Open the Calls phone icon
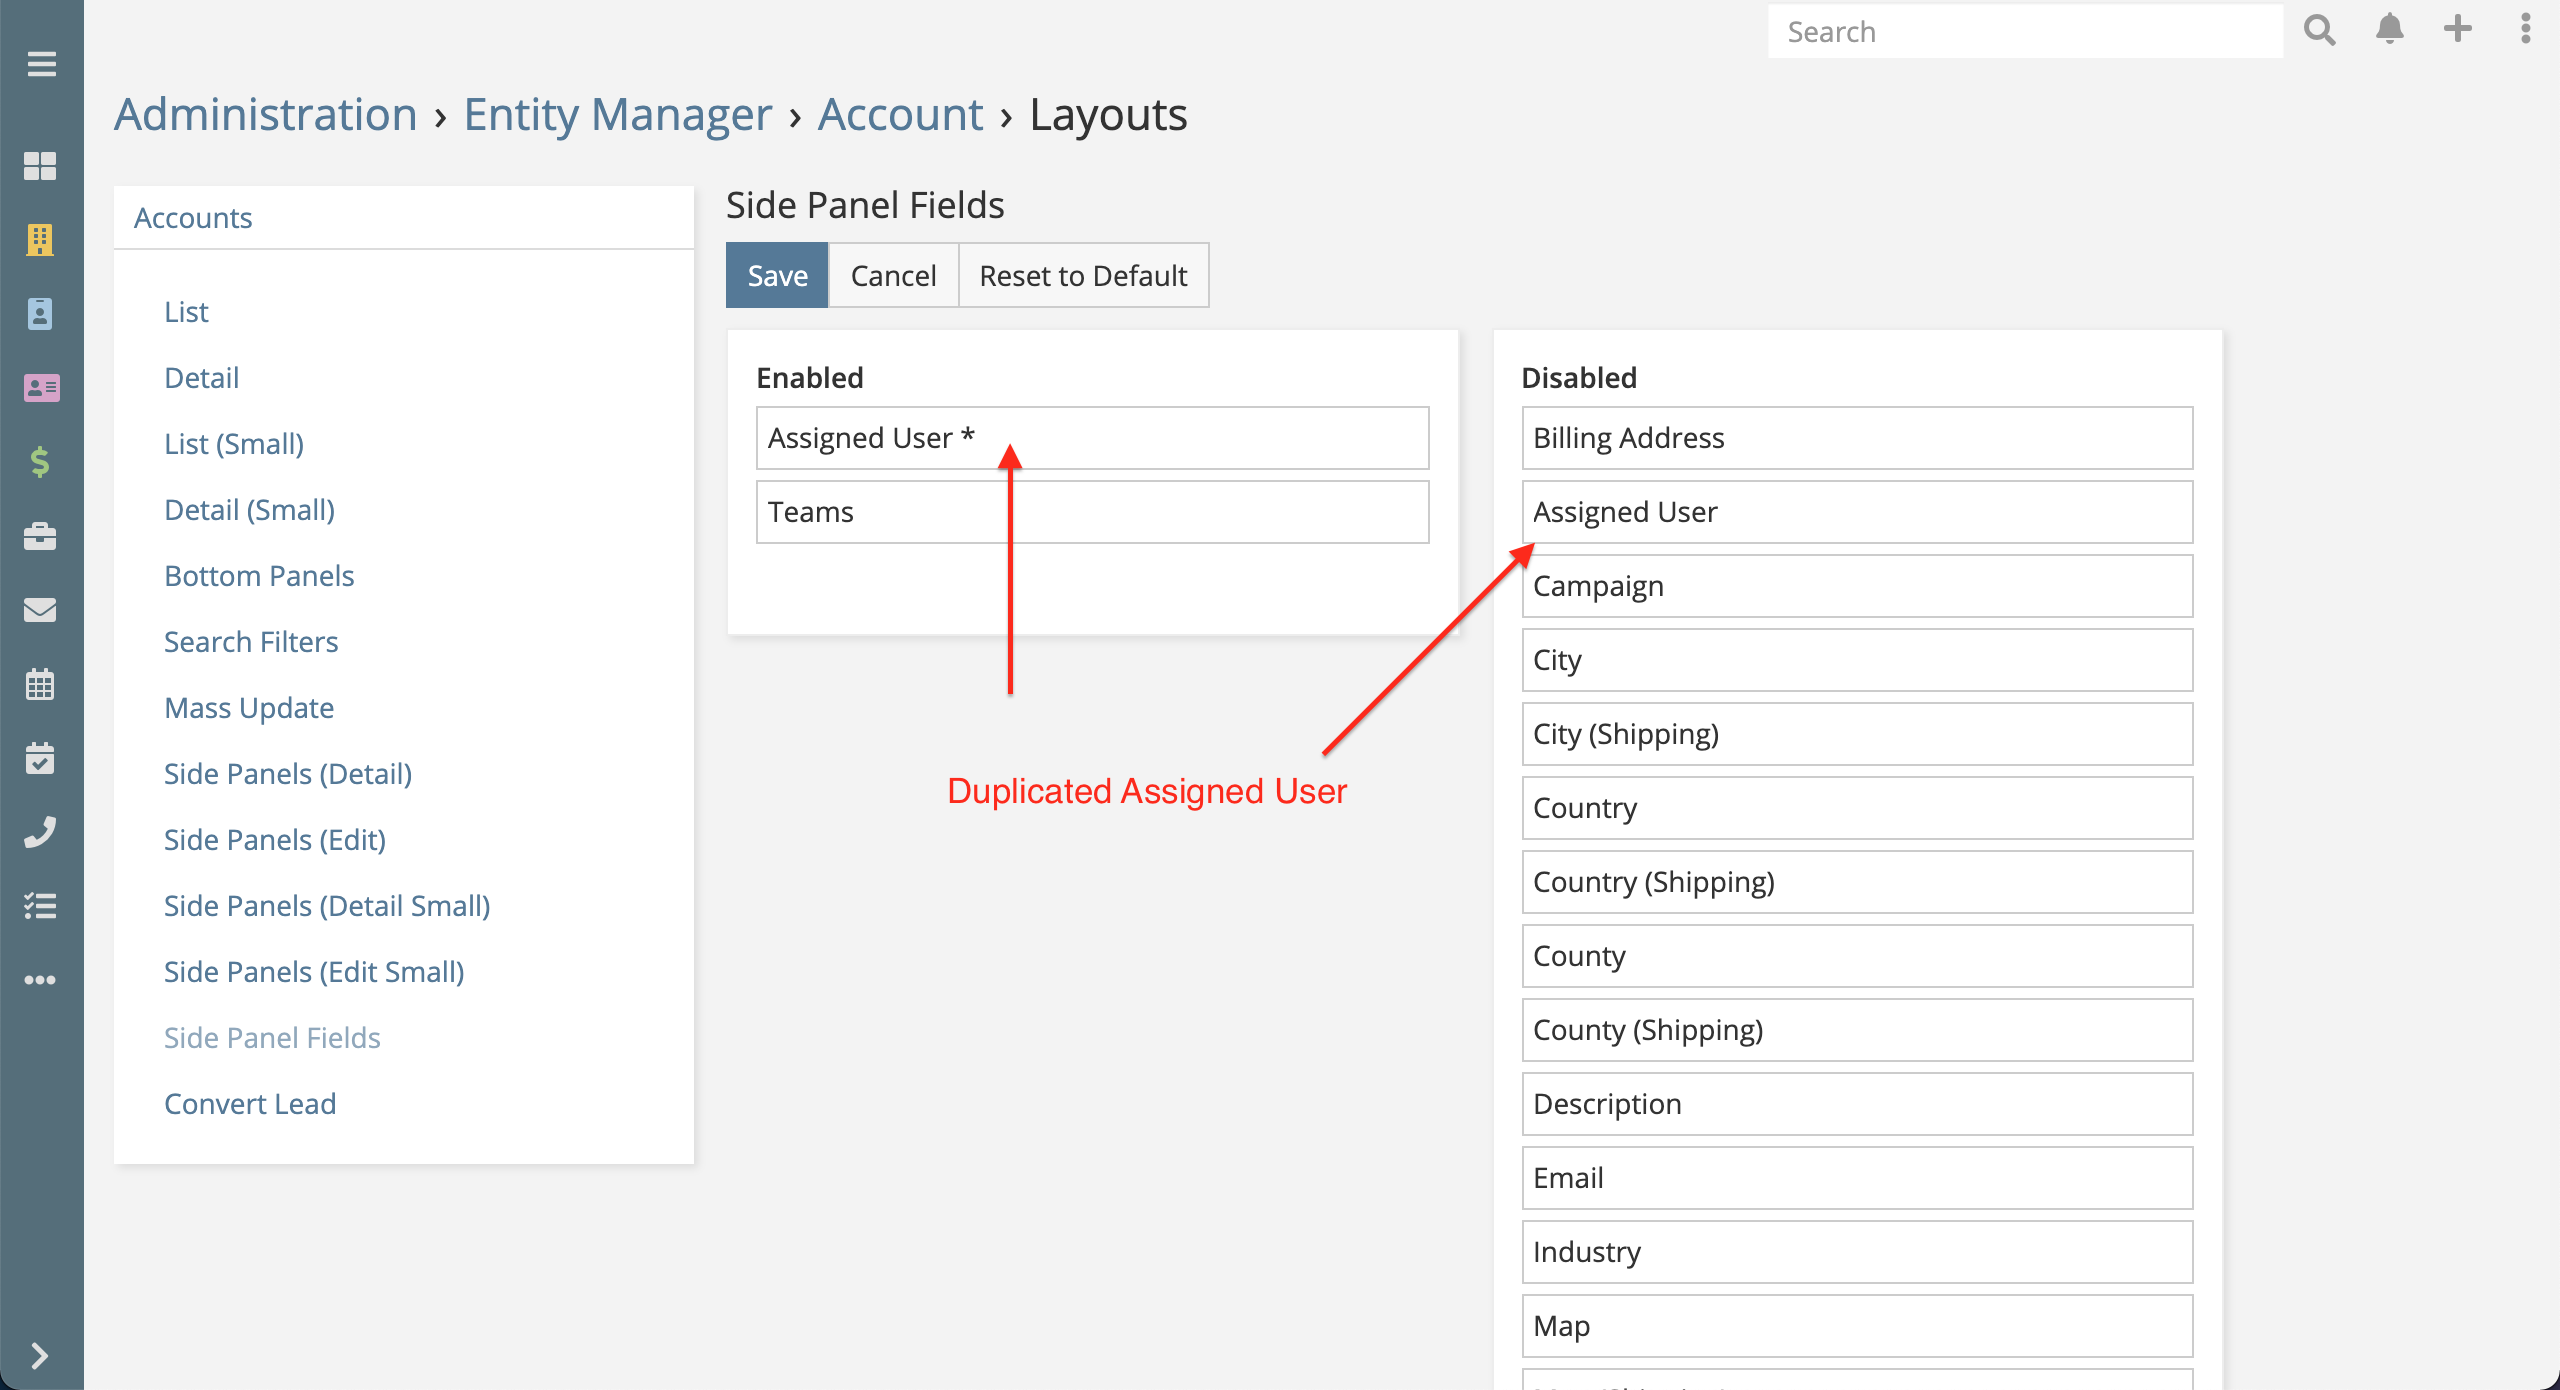 [x=40, y=833]
